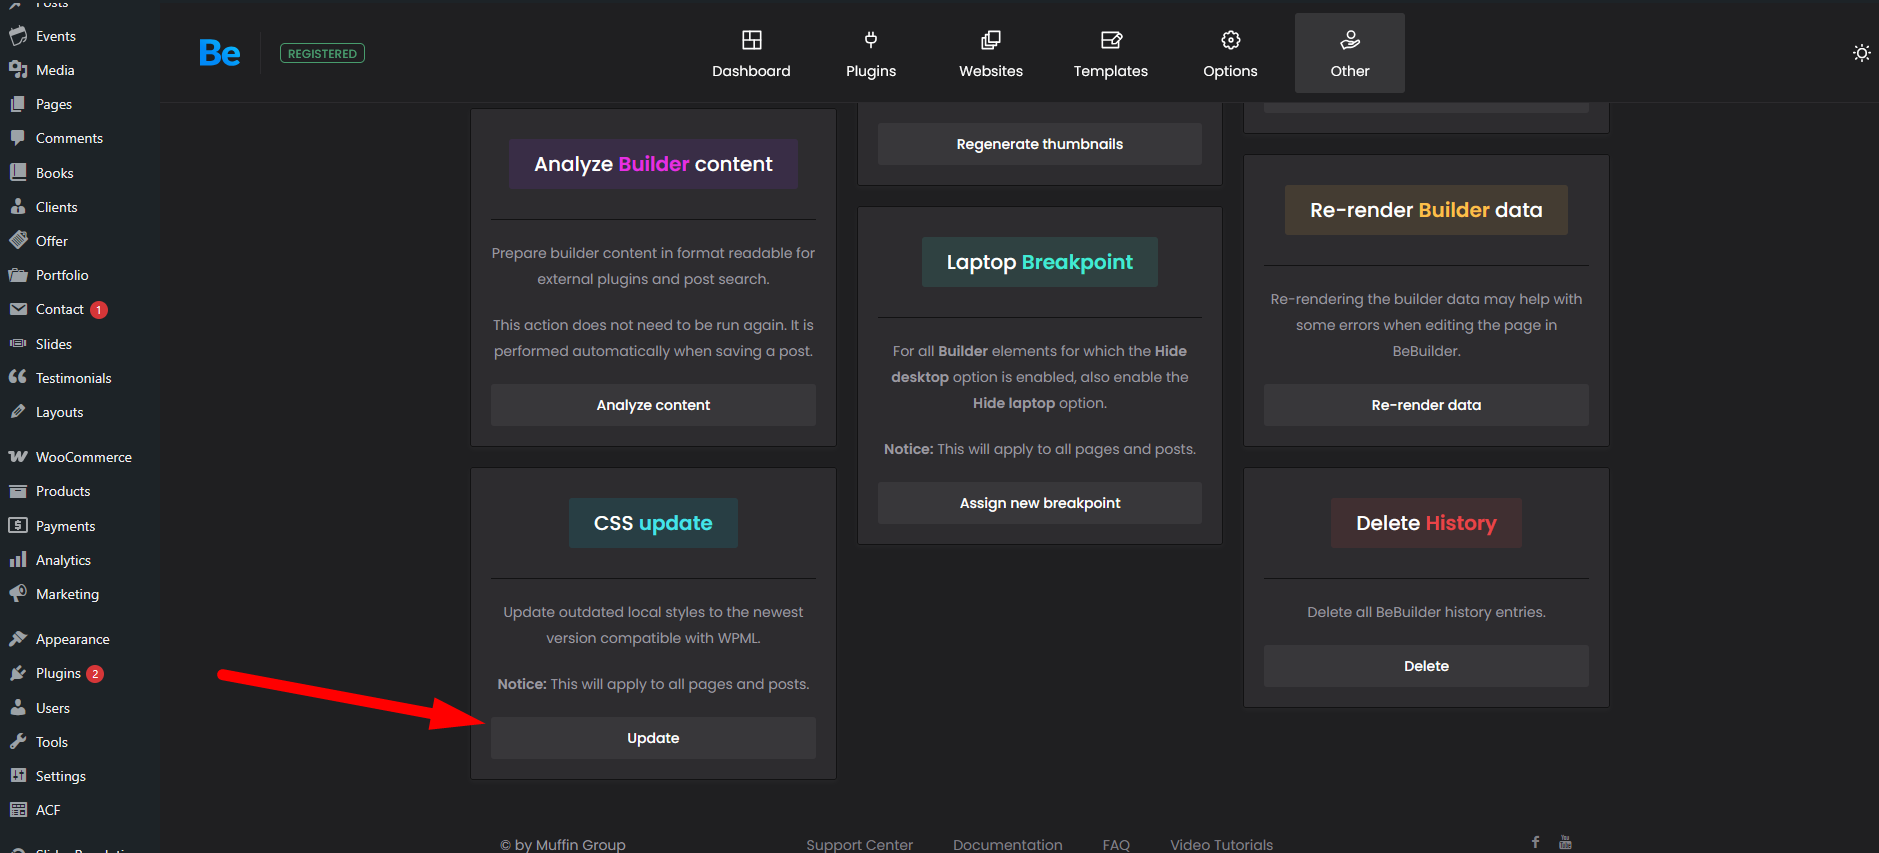
Task: Open Analytics from sidebar
Action: click(63, 560)
